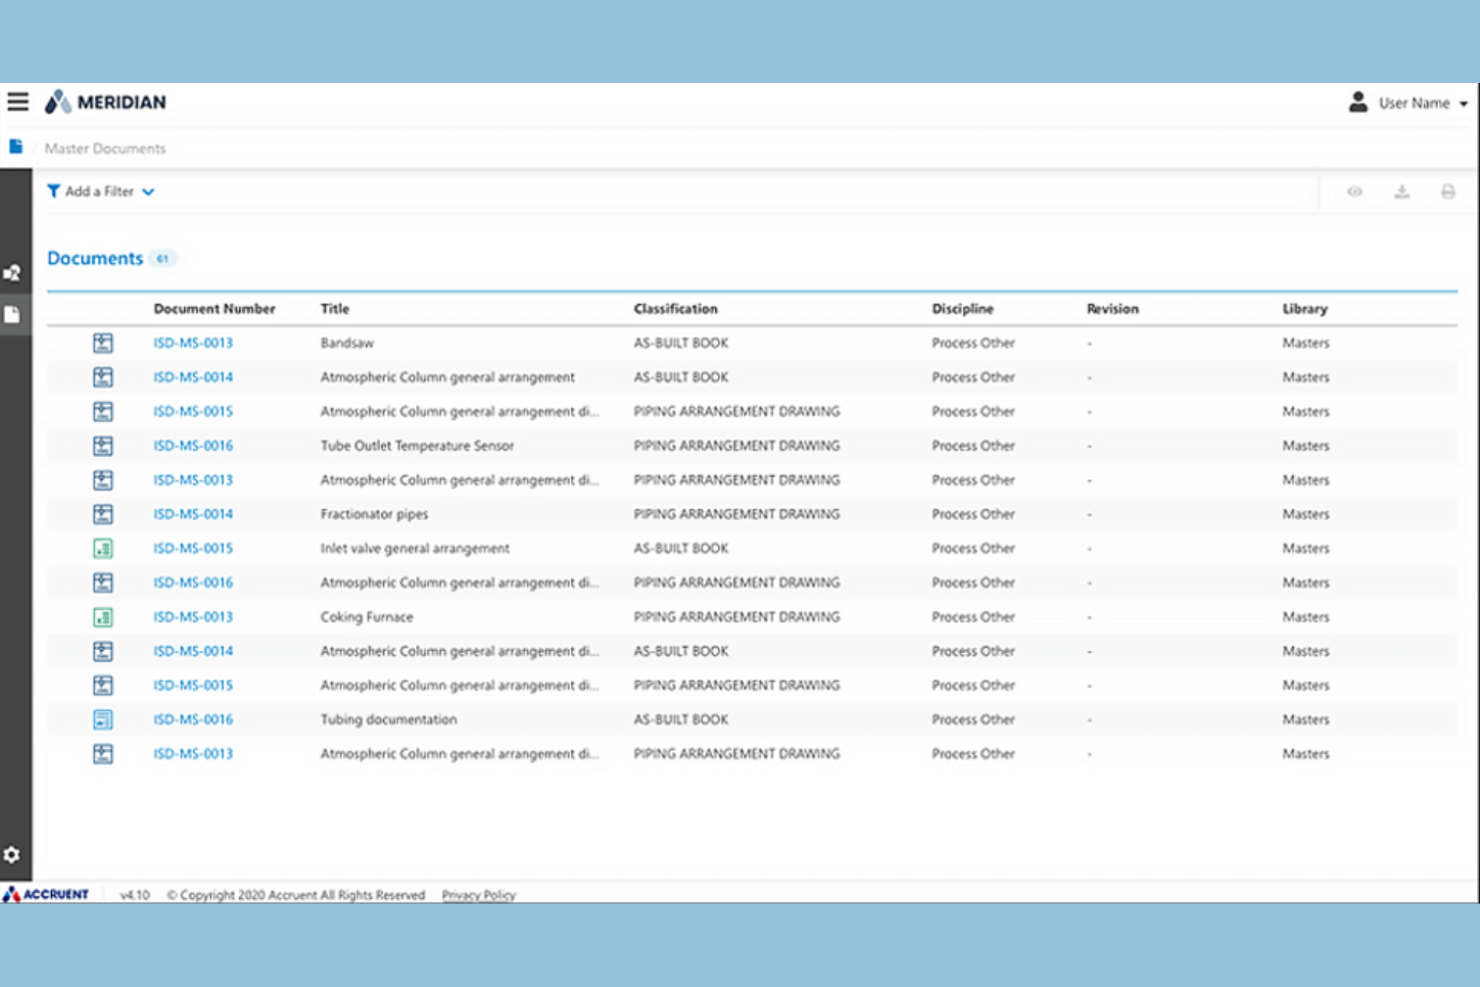Open document ISD-MS-0014 Atmospheric Column general arrangement

192,377
